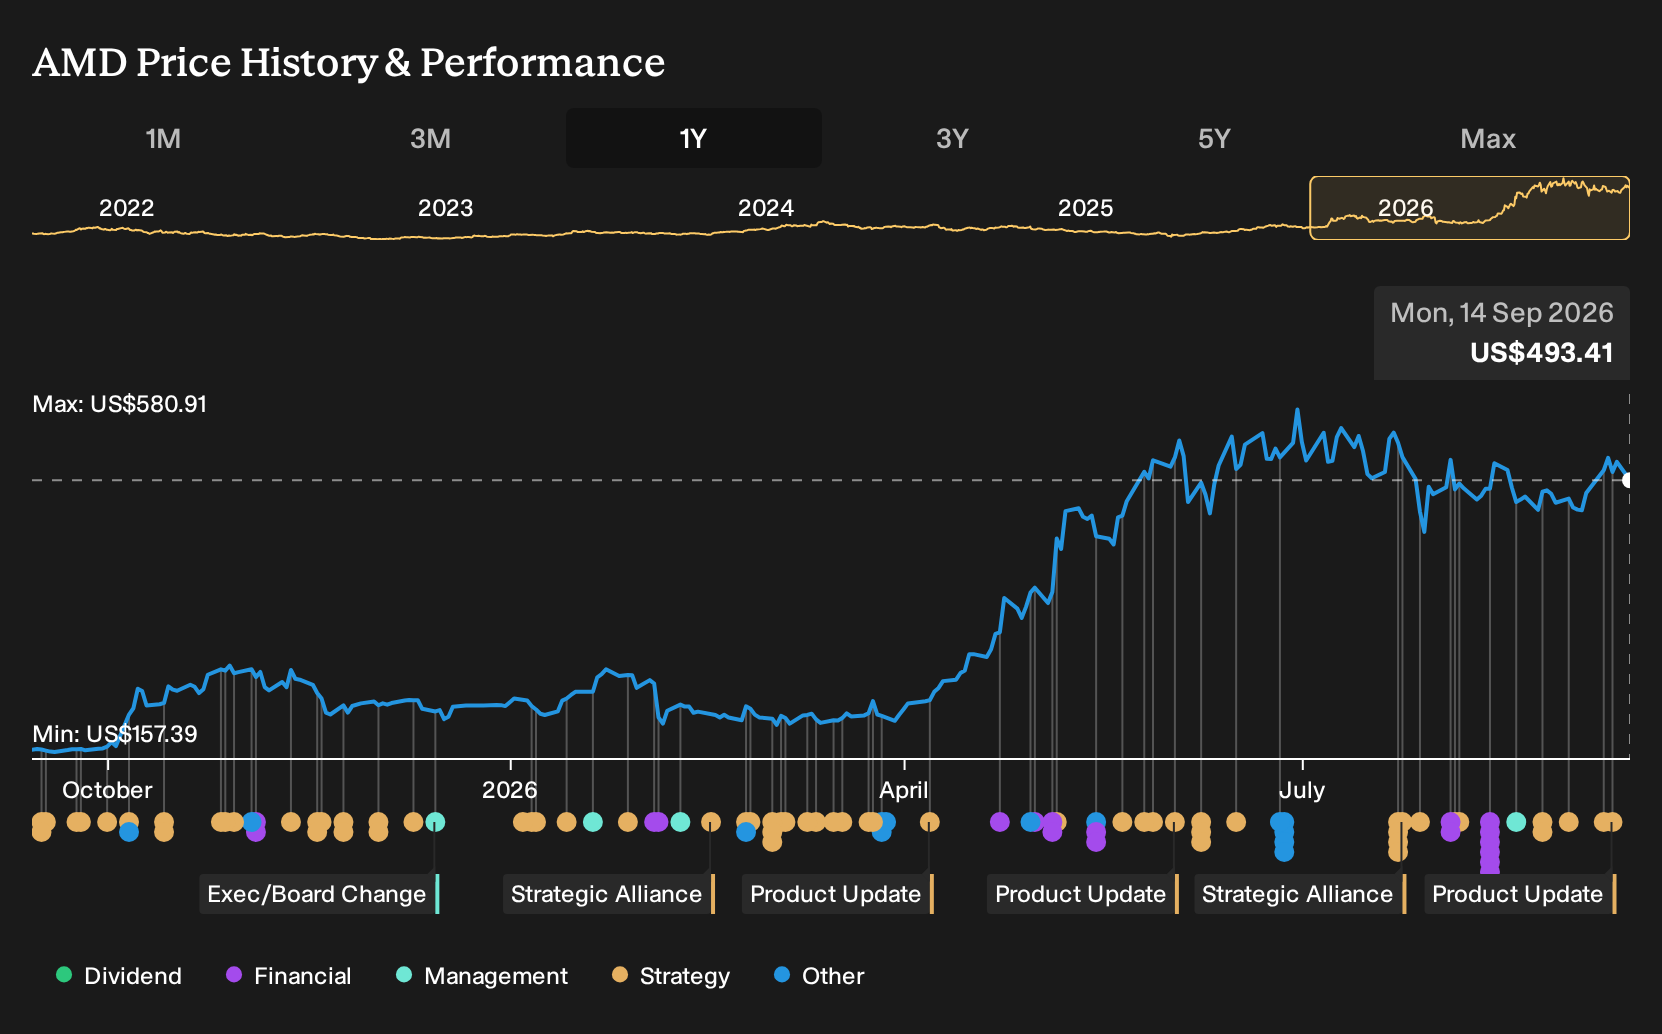Screen dimensions: 1662x1034
Task: Select the teal dot above Exec/Board Change
Action: pos(435,822)
